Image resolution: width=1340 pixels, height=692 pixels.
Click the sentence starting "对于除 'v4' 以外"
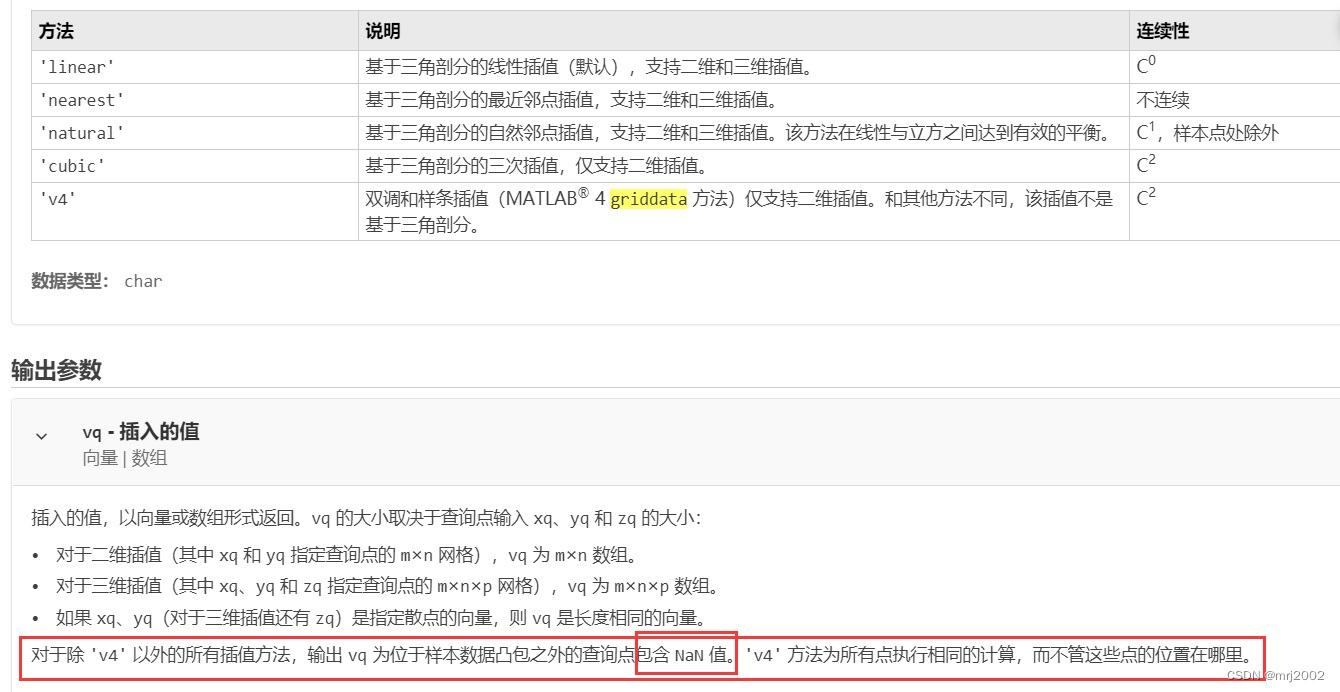(x=385, y=656)
